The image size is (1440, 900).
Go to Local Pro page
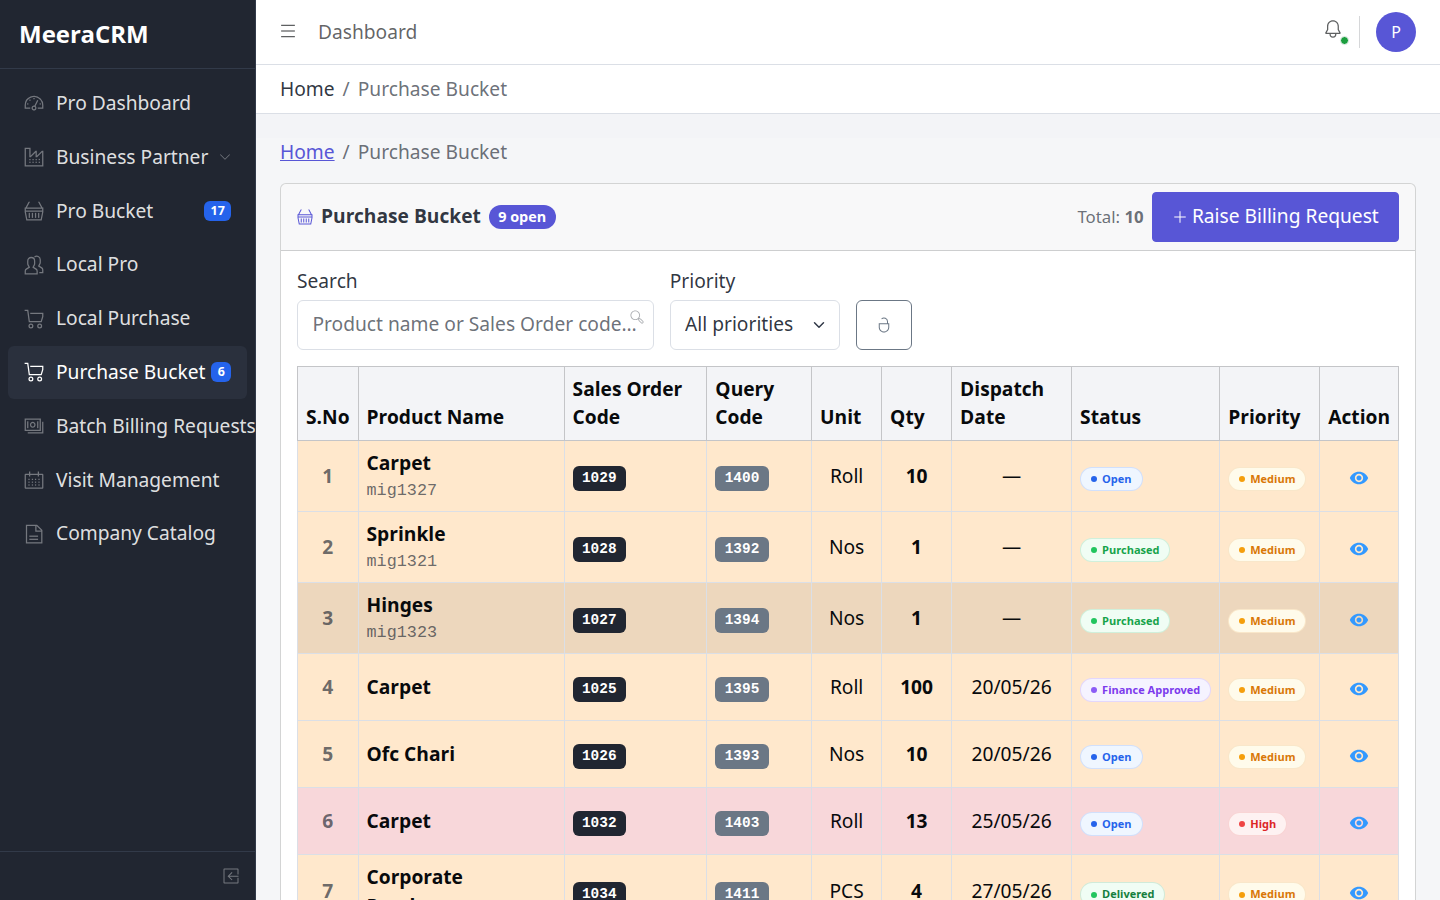127,265
